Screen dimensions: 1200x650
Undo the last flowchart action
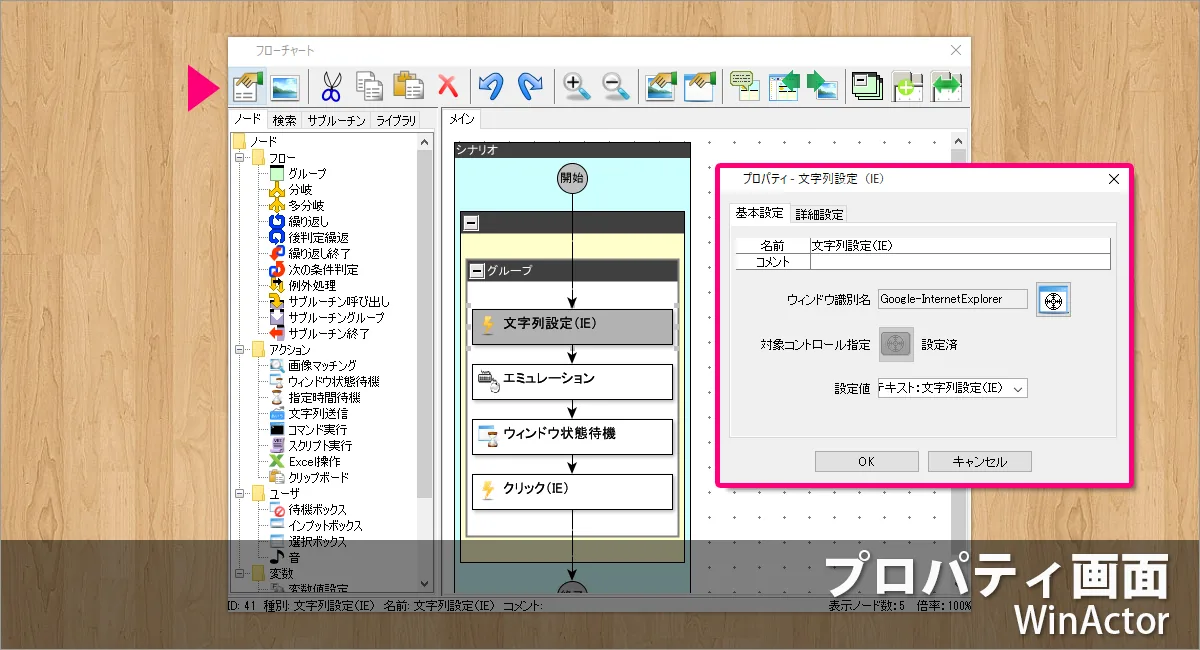(490, 86)
